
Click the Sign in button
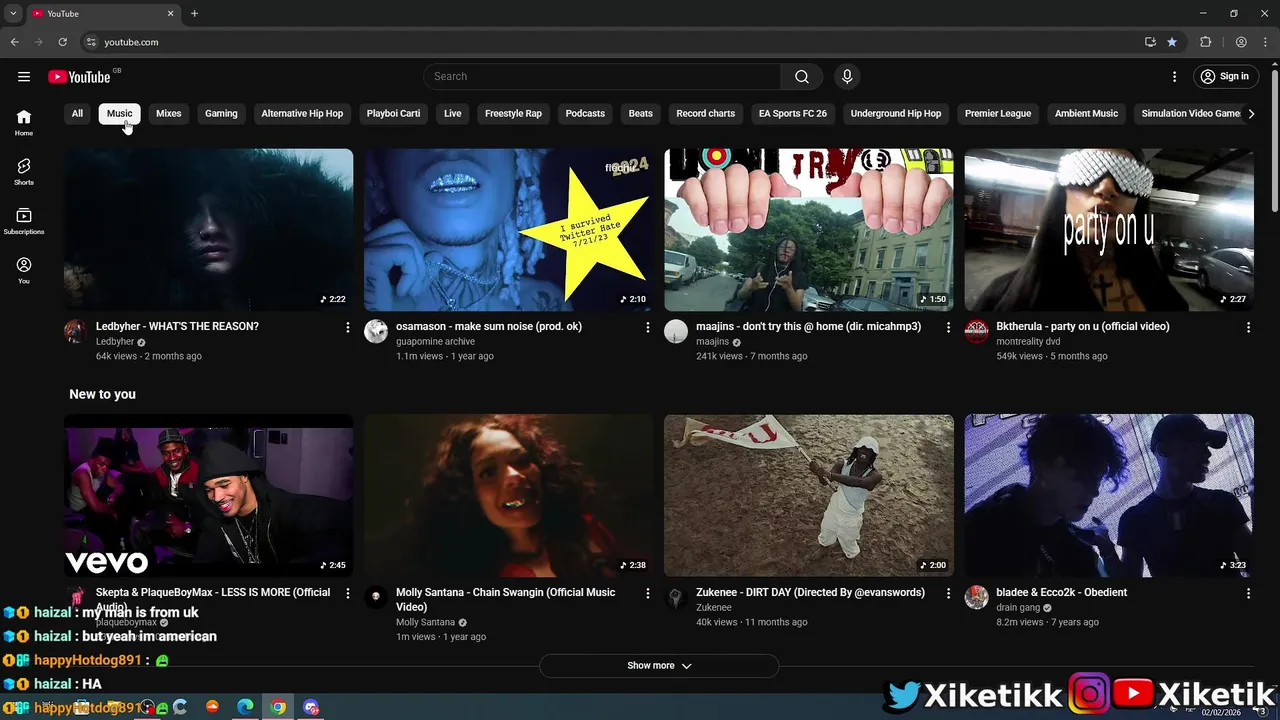[x=1225, y=77]
